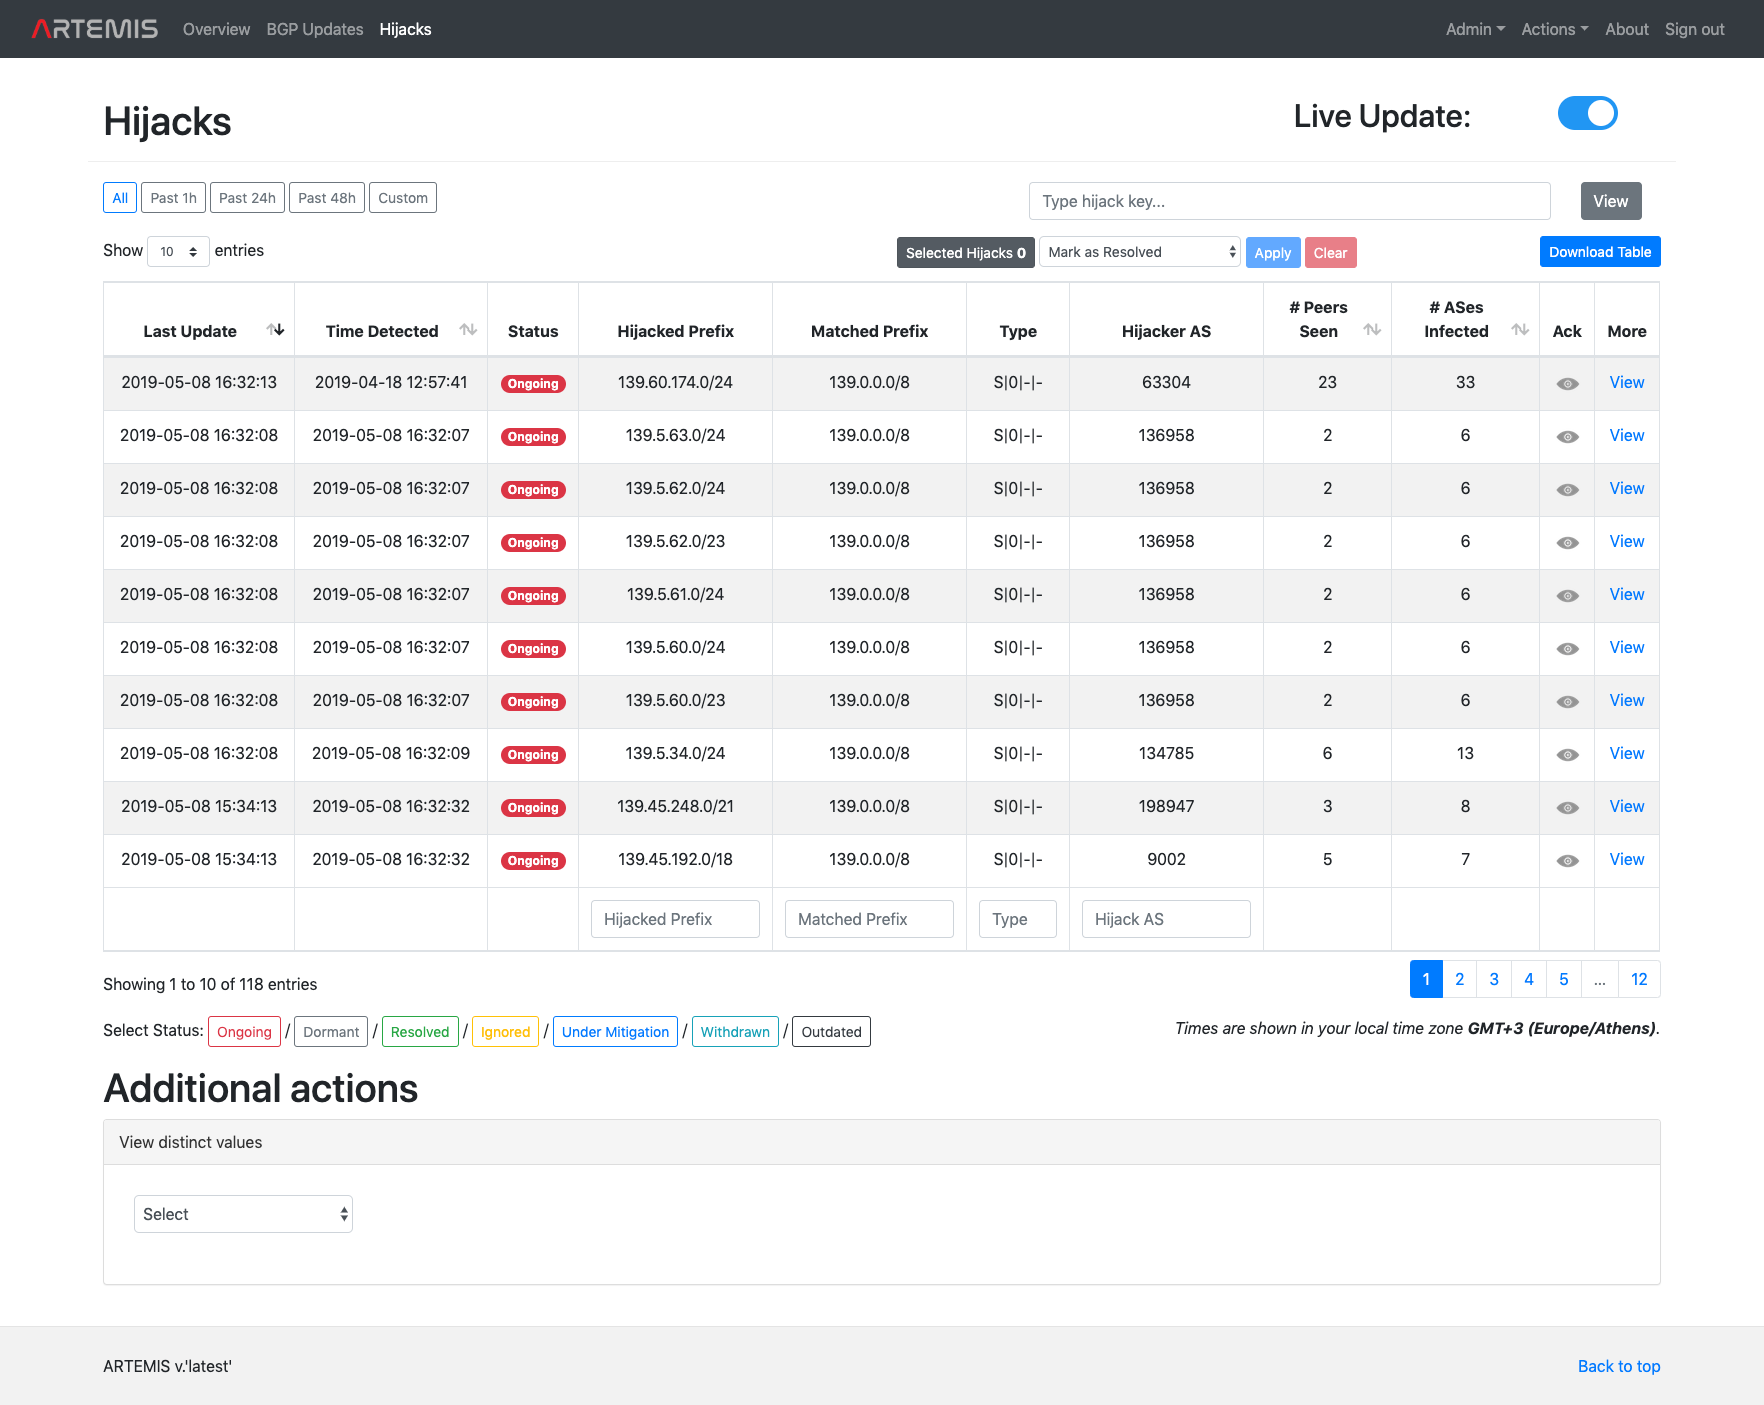Open the Admin menu
Image resolution: width=1764 pixels, height=1405 pixels.
[x=1474, y=29]
